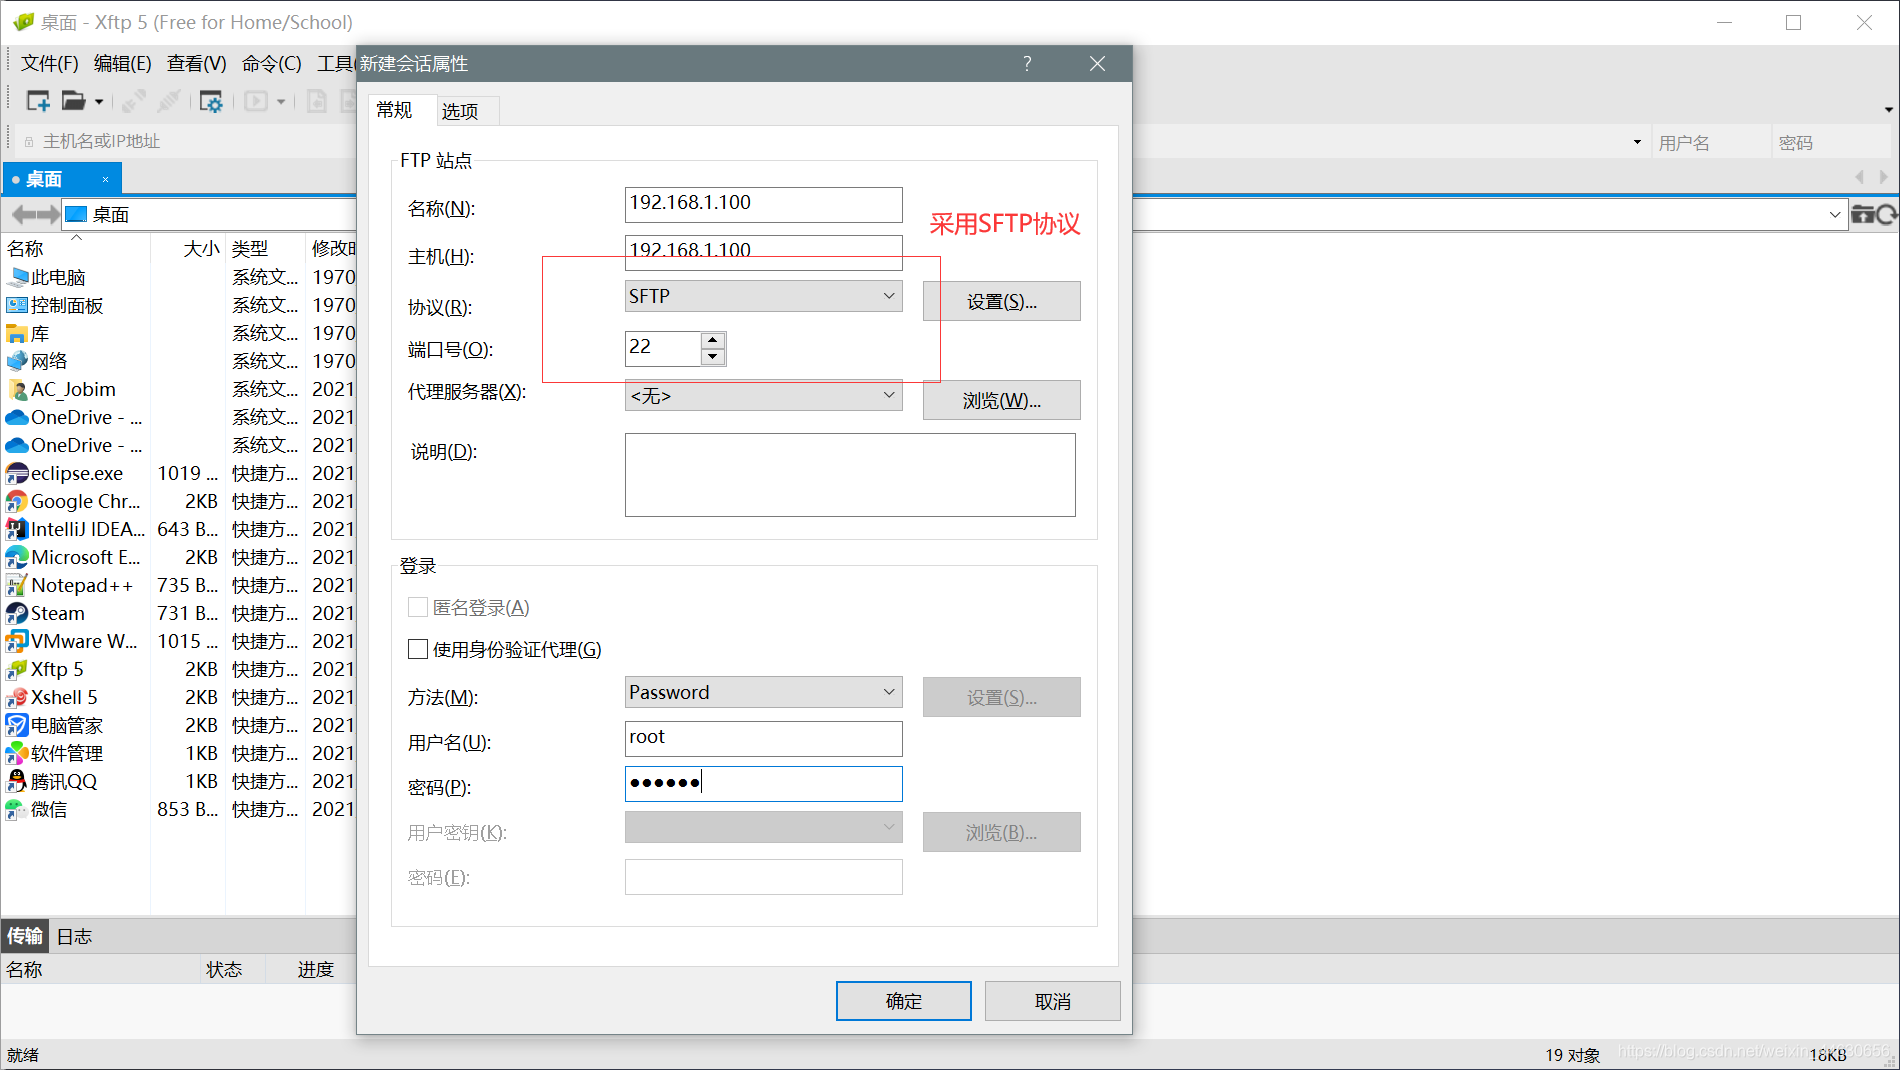The image size is (1900, 1070).
Task: Expand the open session dropdown arrow
Action: tap(99, 102)
